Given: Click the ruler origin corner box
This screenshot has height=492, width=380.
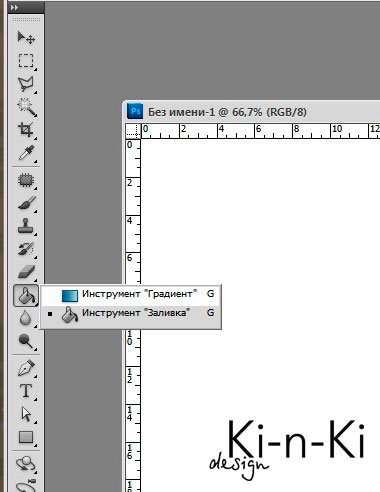Looking at the screenshot, I should pos(133,131).
